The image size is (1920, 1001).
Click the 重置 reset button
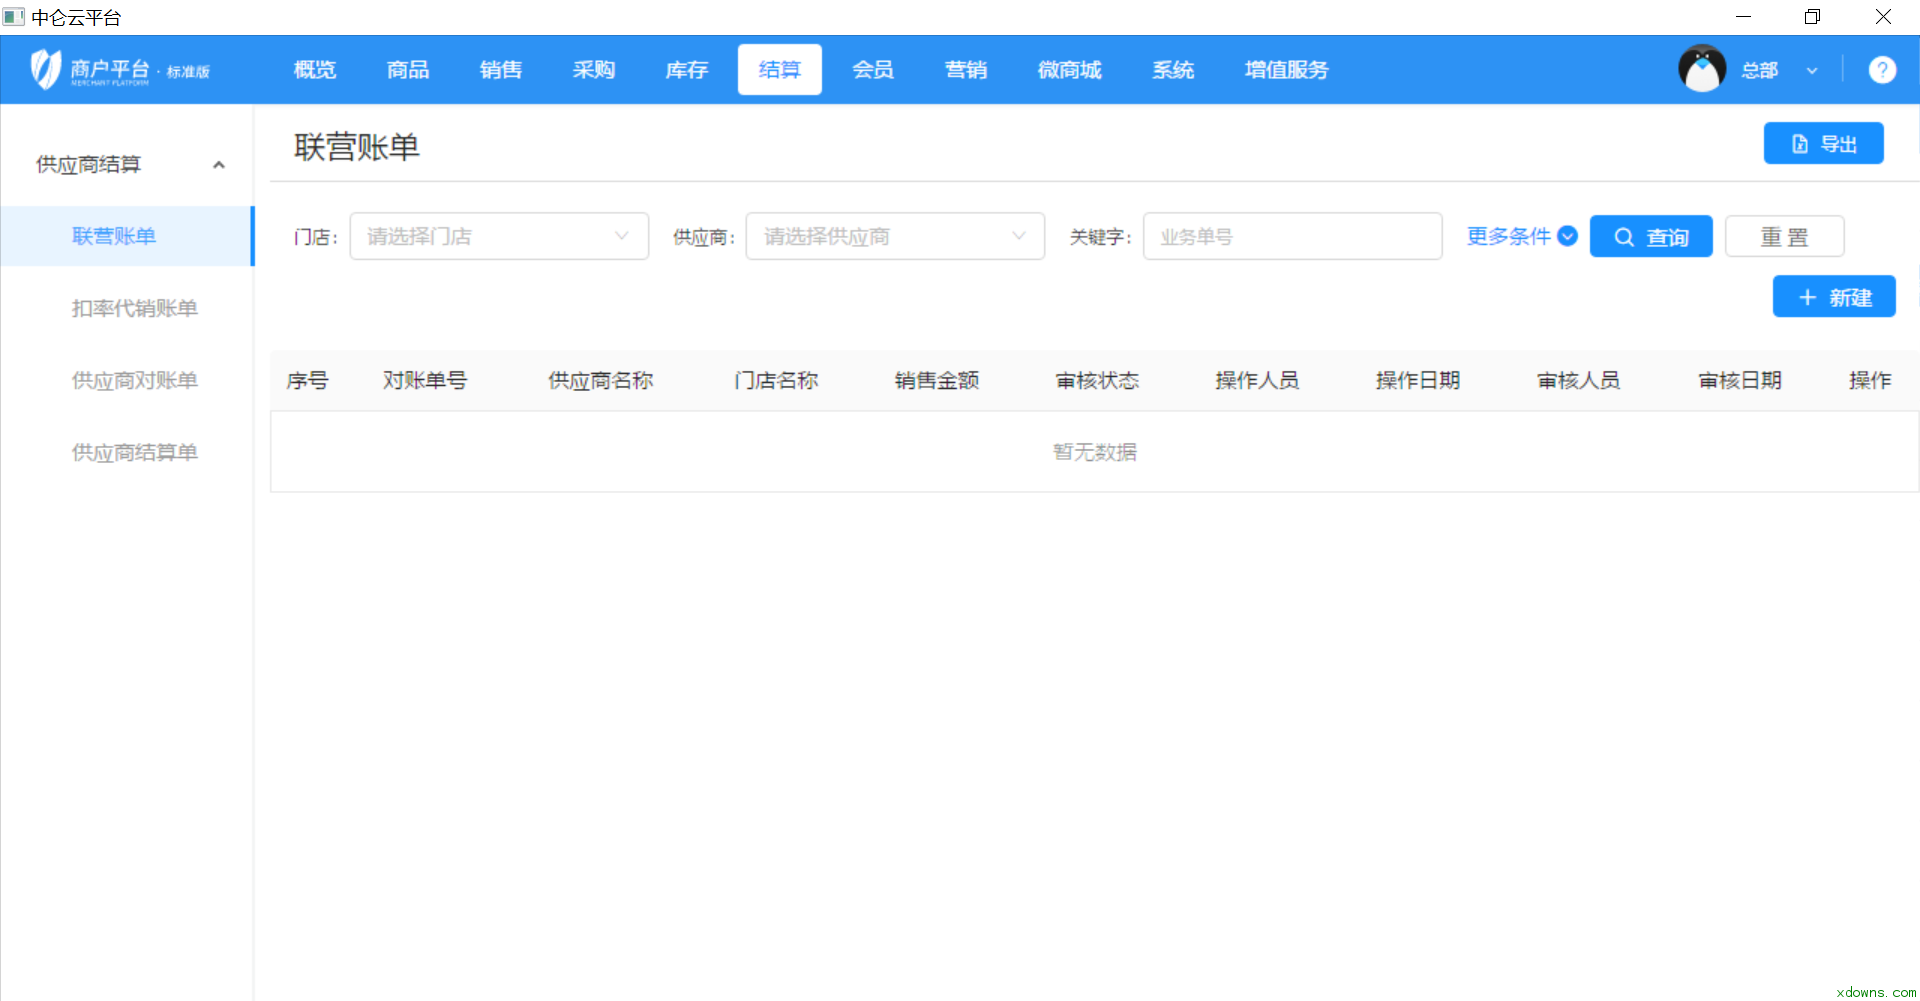point(1784,237)
